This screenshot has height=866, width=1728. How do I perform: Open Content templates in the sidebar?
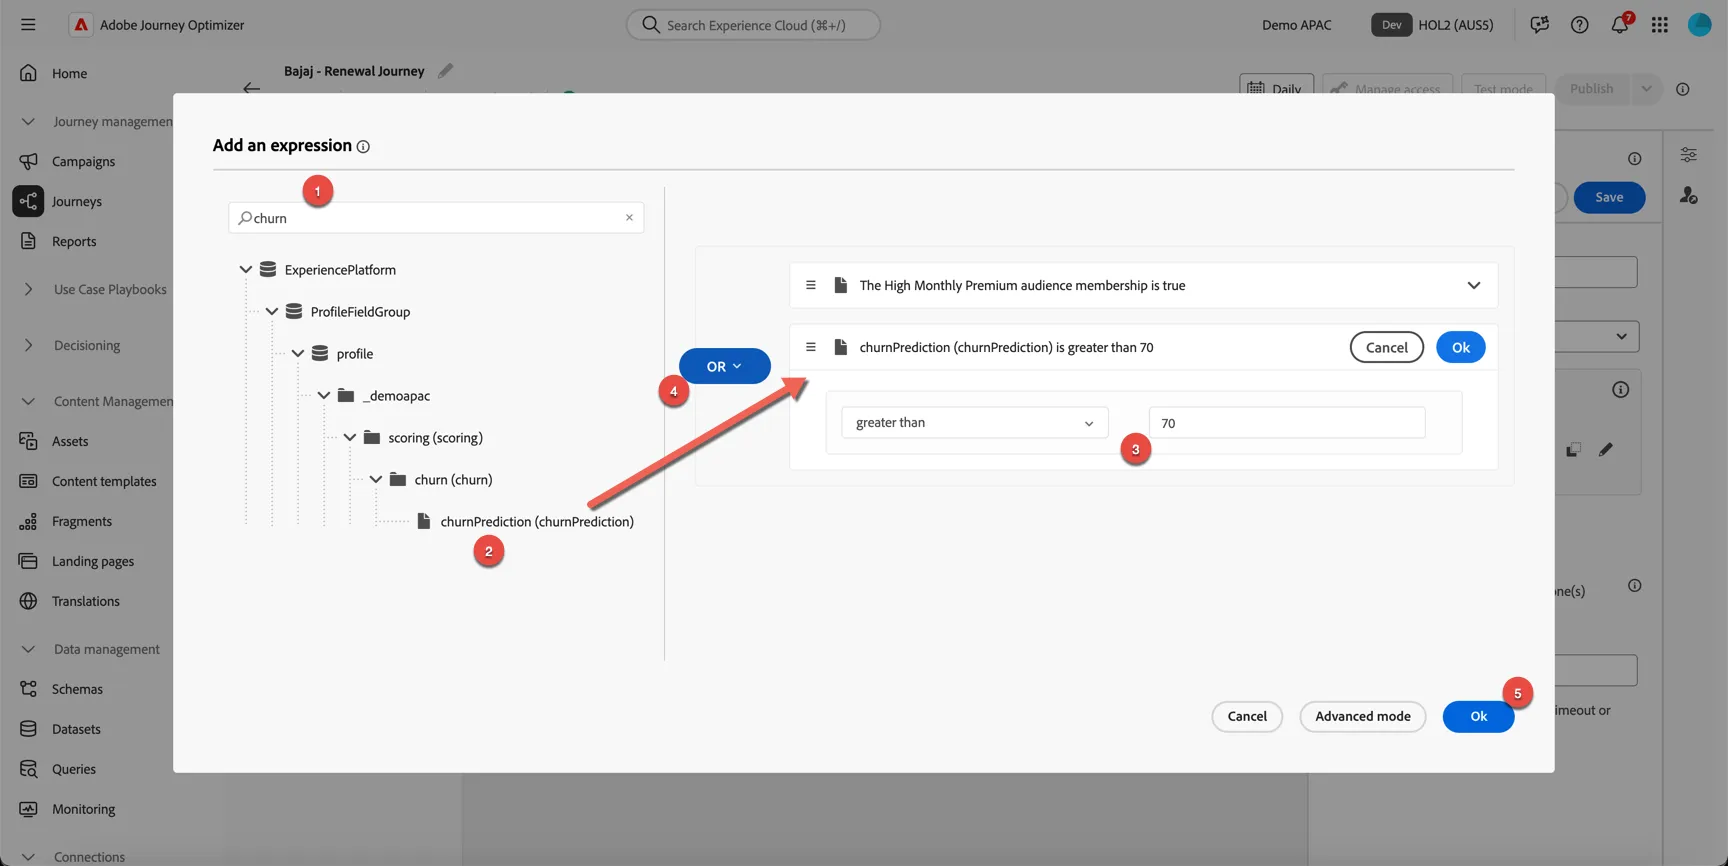[x=104, y=481]
